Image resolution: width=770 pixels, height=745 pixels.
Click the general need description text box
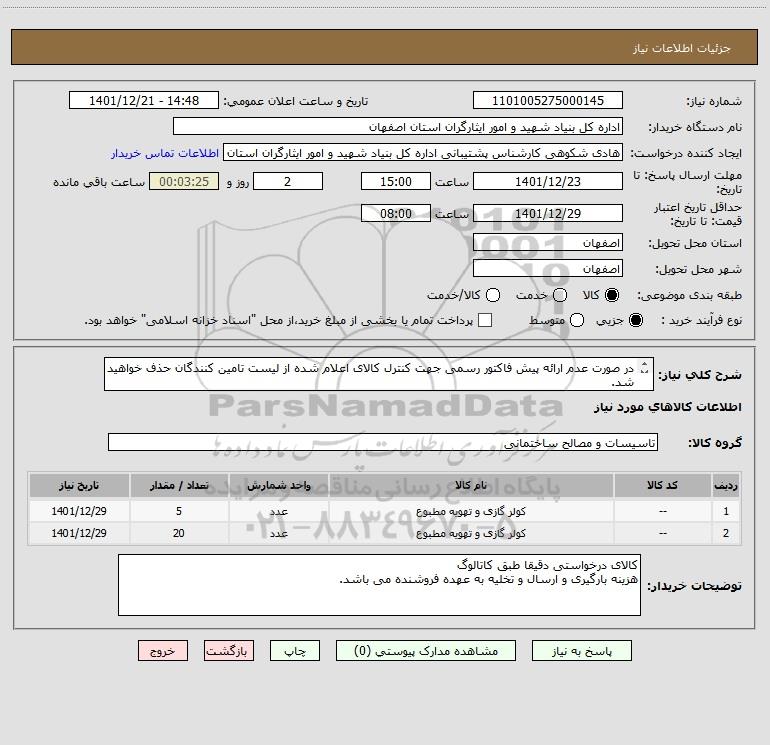click(379, 374)
